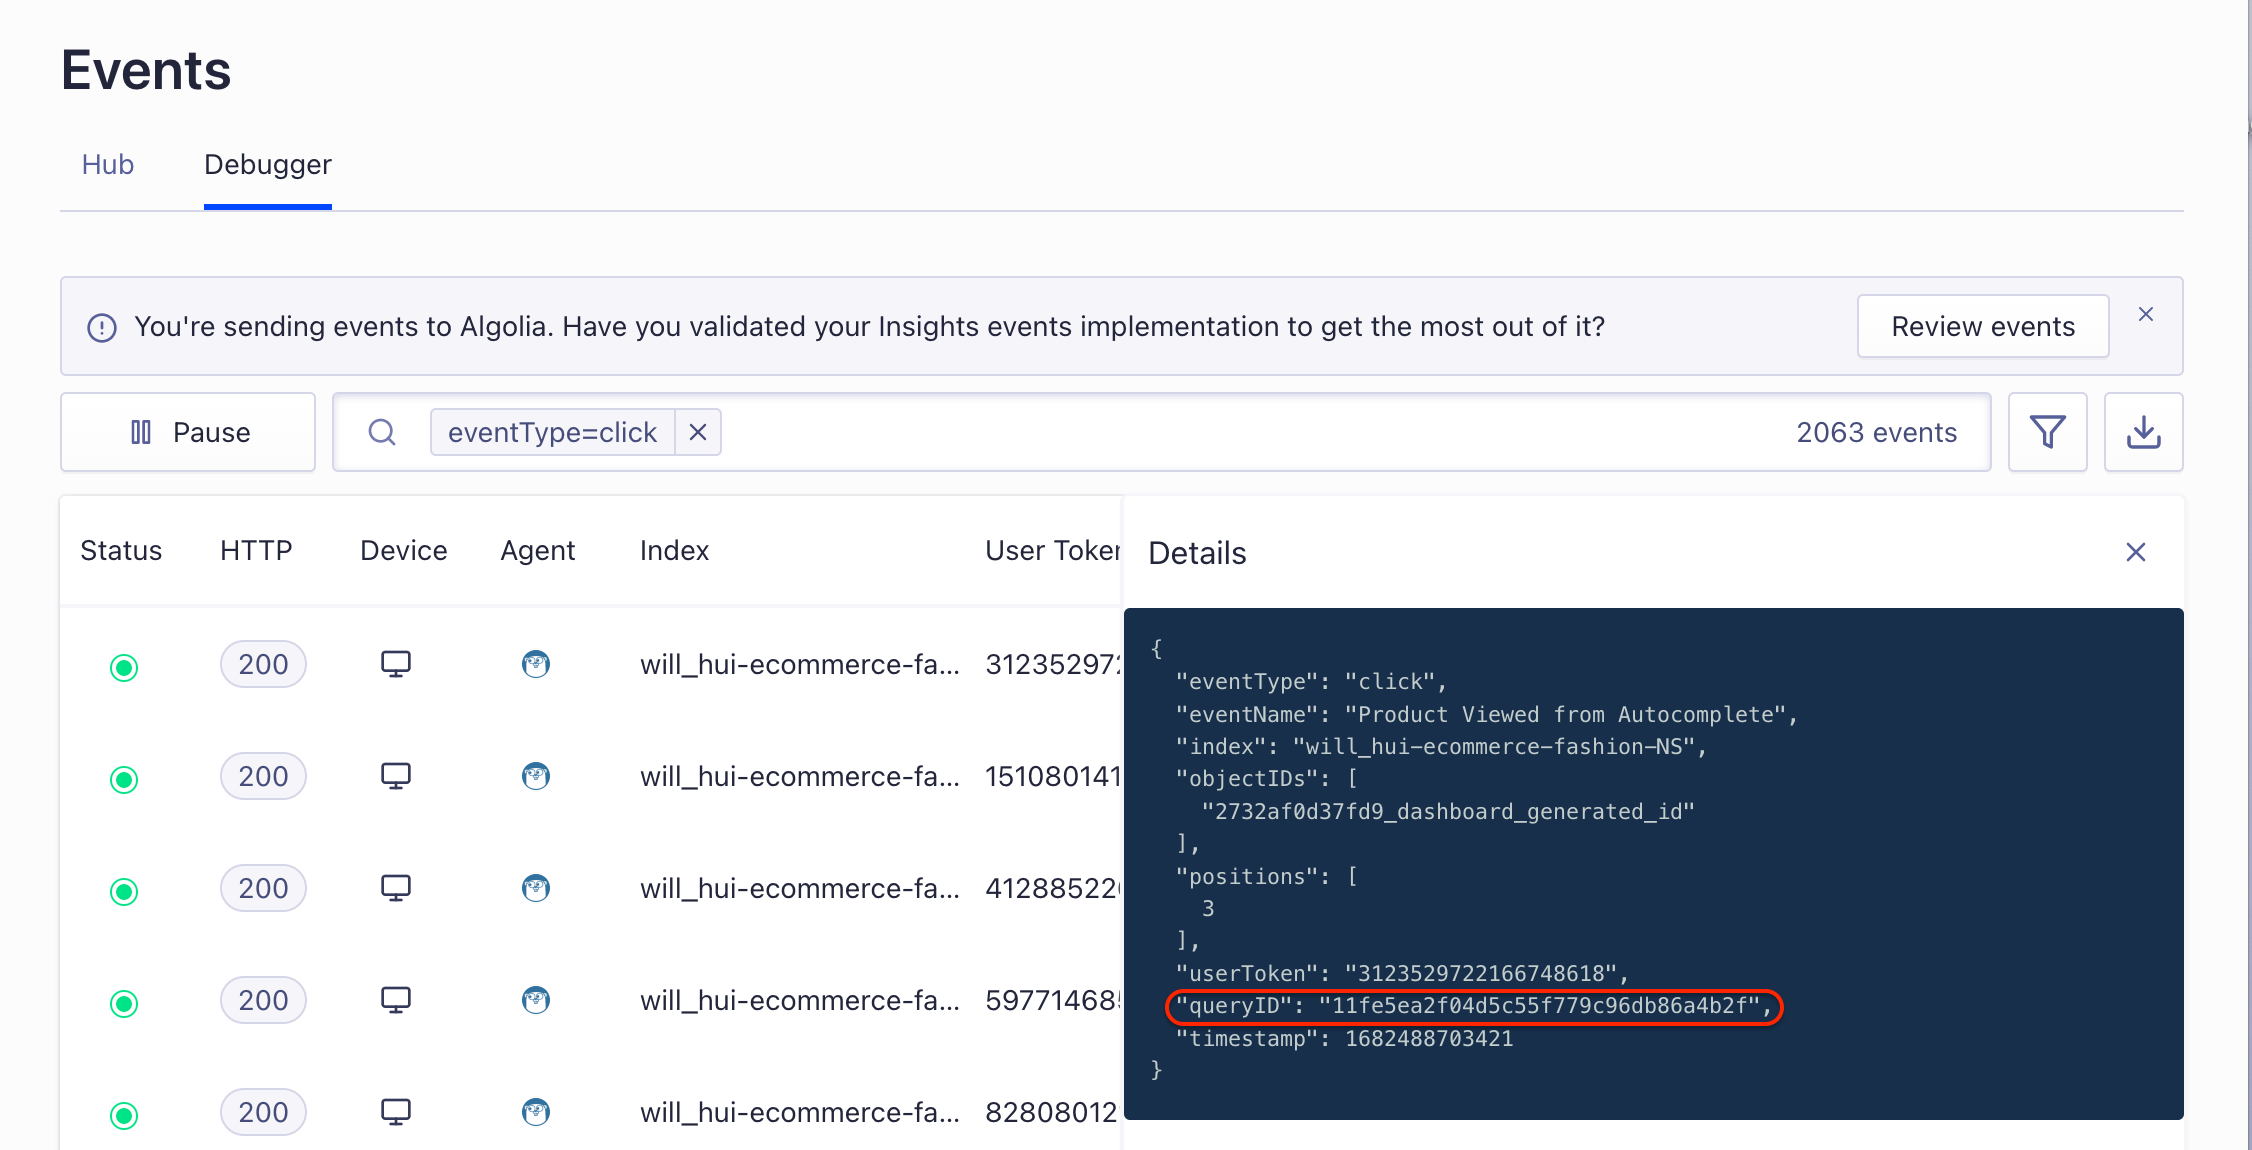Open index name in token 31235297 row
The height and width of the screenshot is (1150, 2252).
[x=799, y=664]
